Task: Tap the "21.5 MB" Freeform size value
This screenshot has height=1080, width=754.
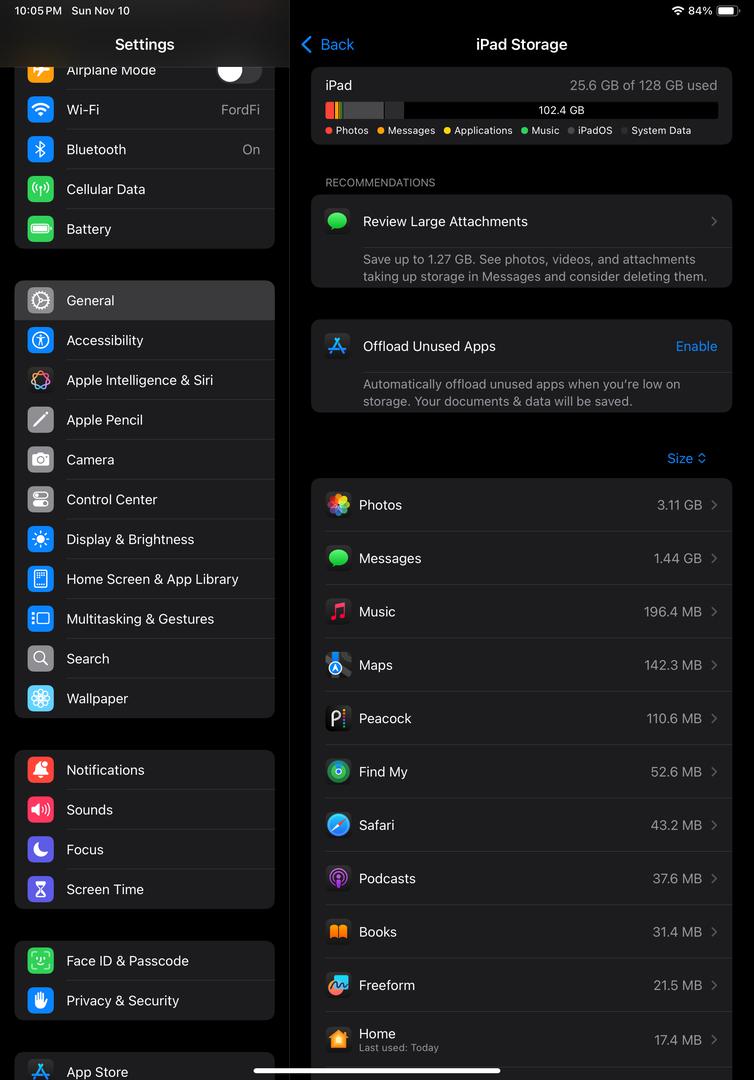Action: 678,985
